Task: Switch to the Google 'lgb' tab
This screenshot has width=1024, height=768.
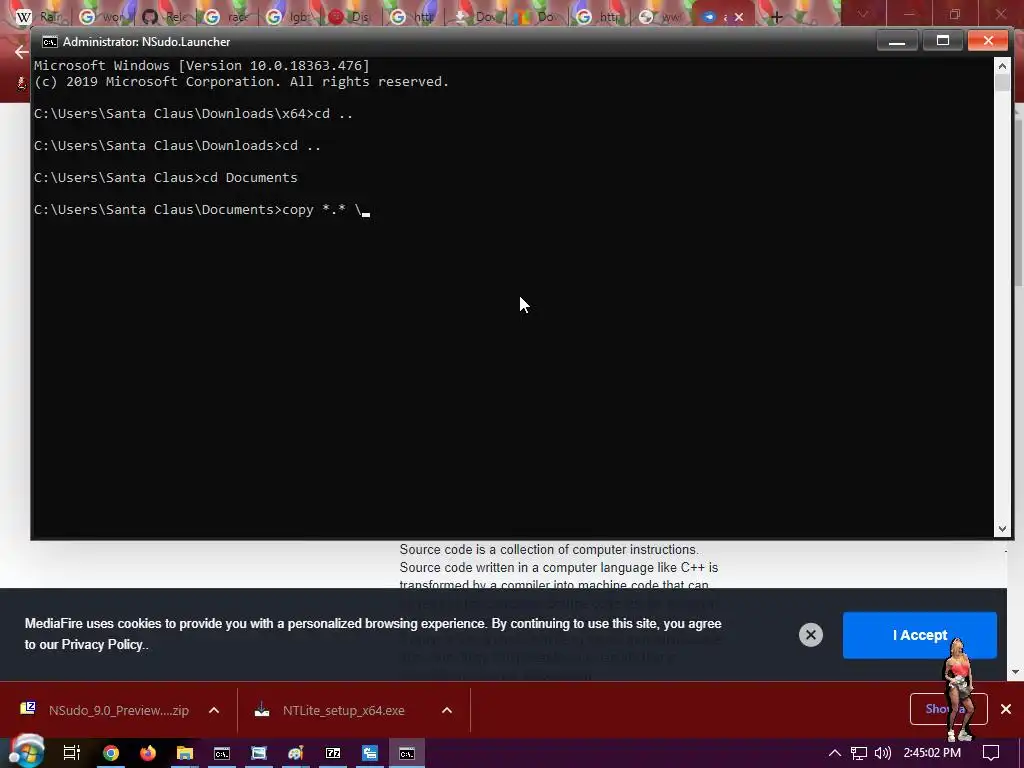Action: point(291,16)
